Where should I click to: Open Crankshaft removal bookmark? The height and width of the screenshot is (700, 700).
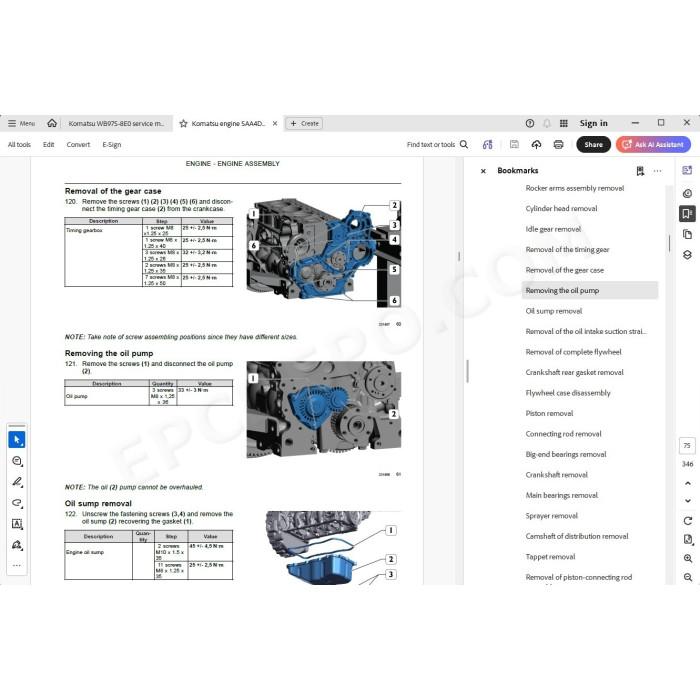tap(556, 475)
